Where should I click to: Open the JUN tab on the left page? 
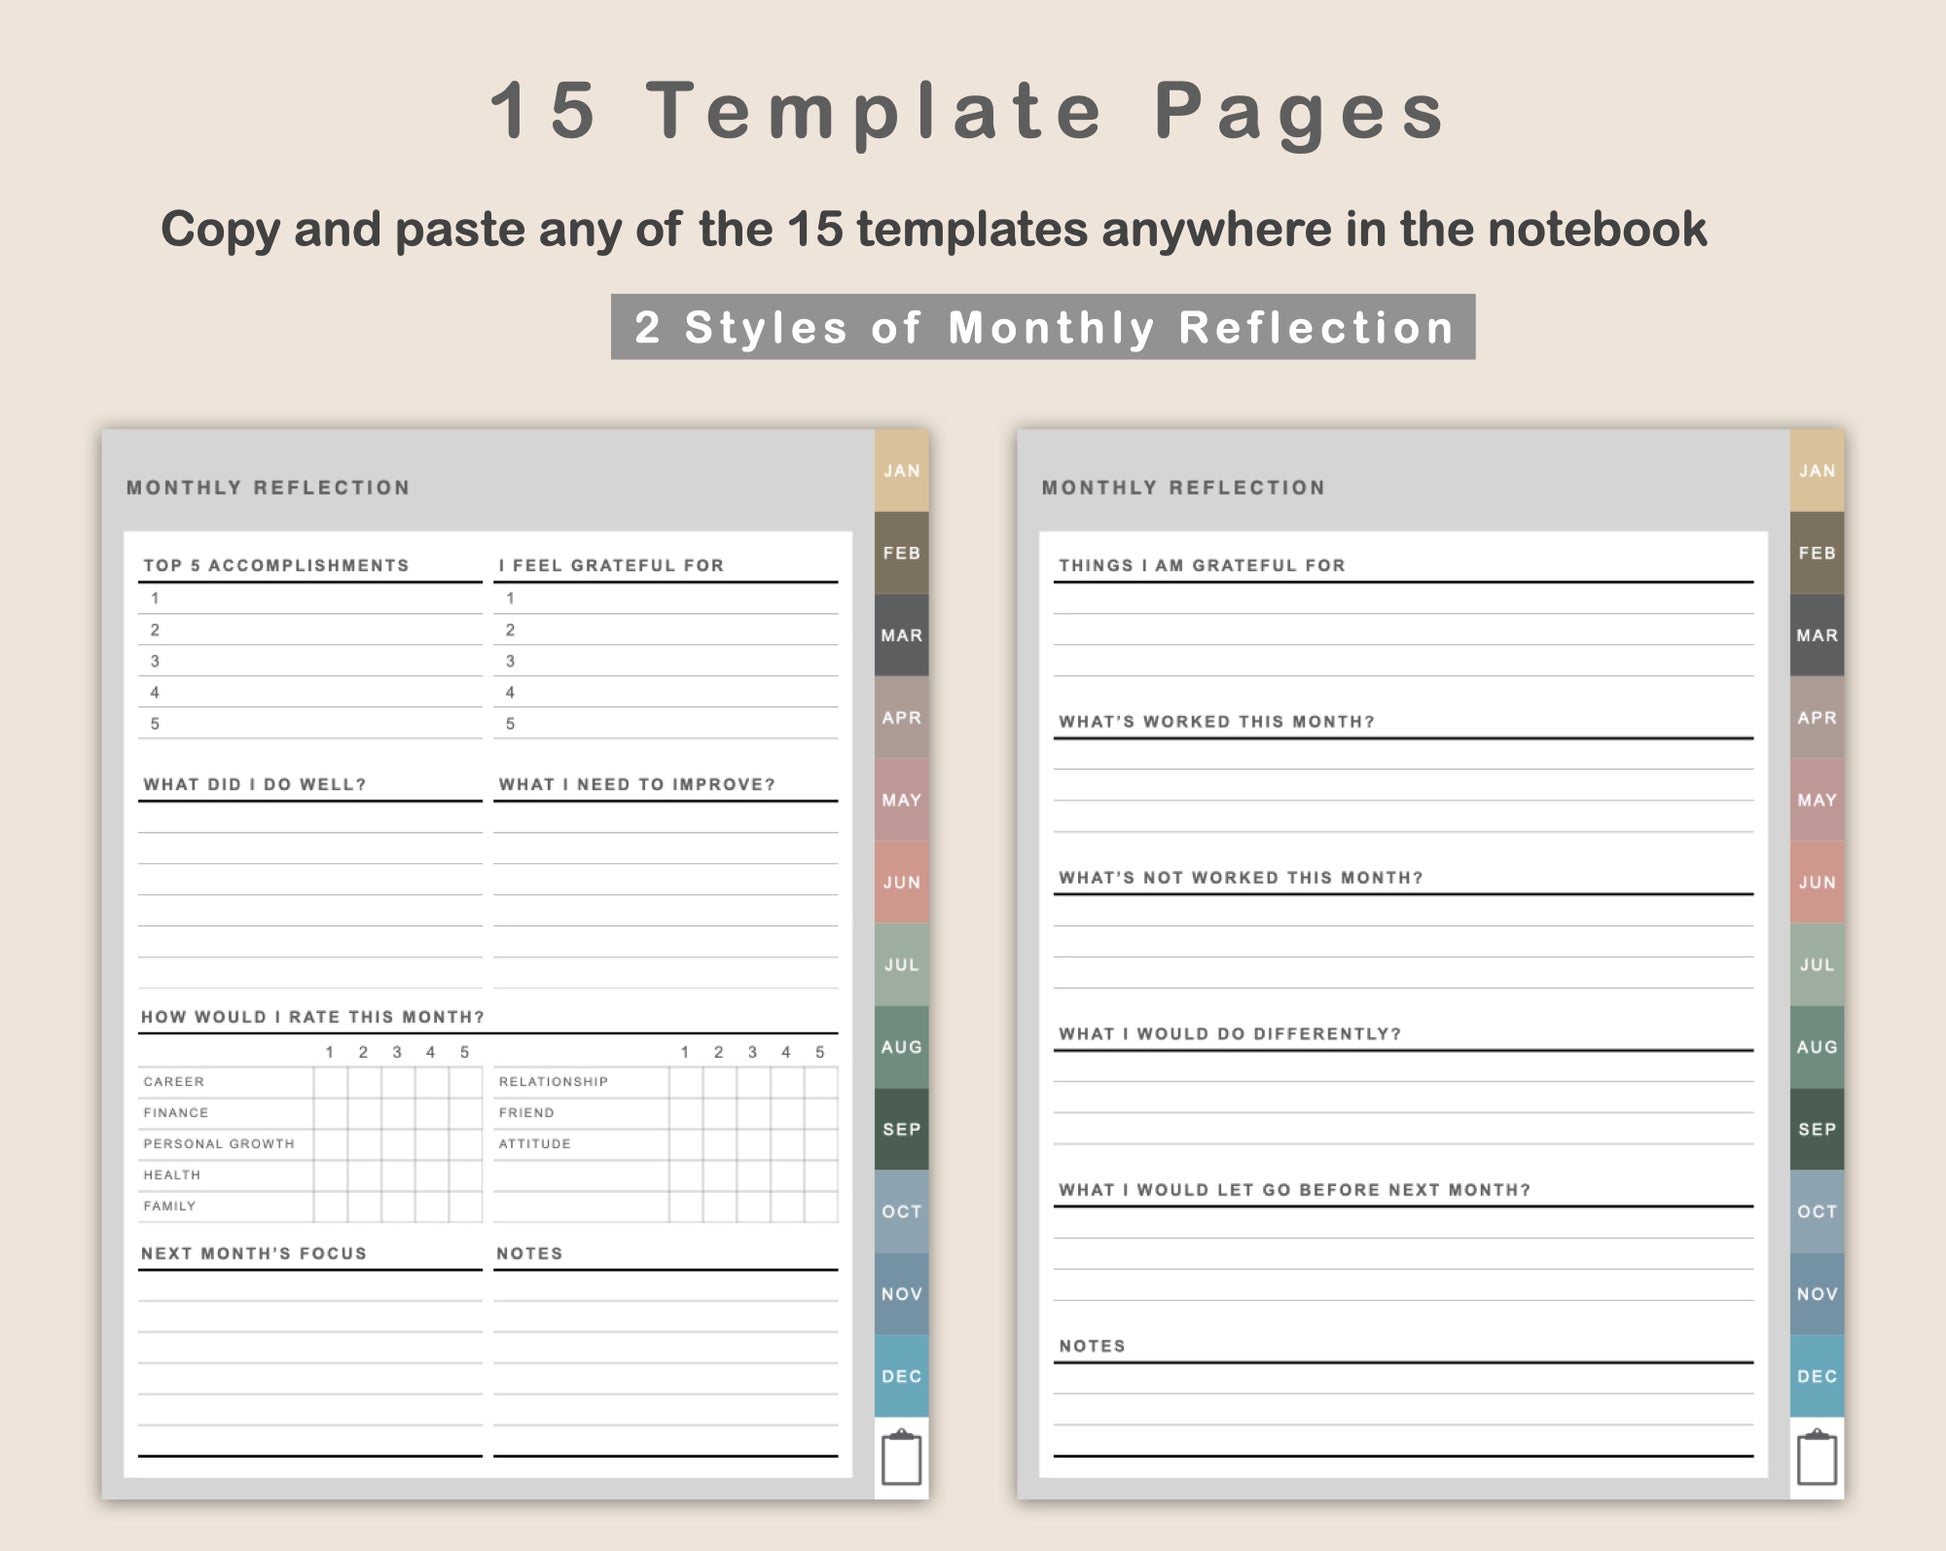coord(901,882)
